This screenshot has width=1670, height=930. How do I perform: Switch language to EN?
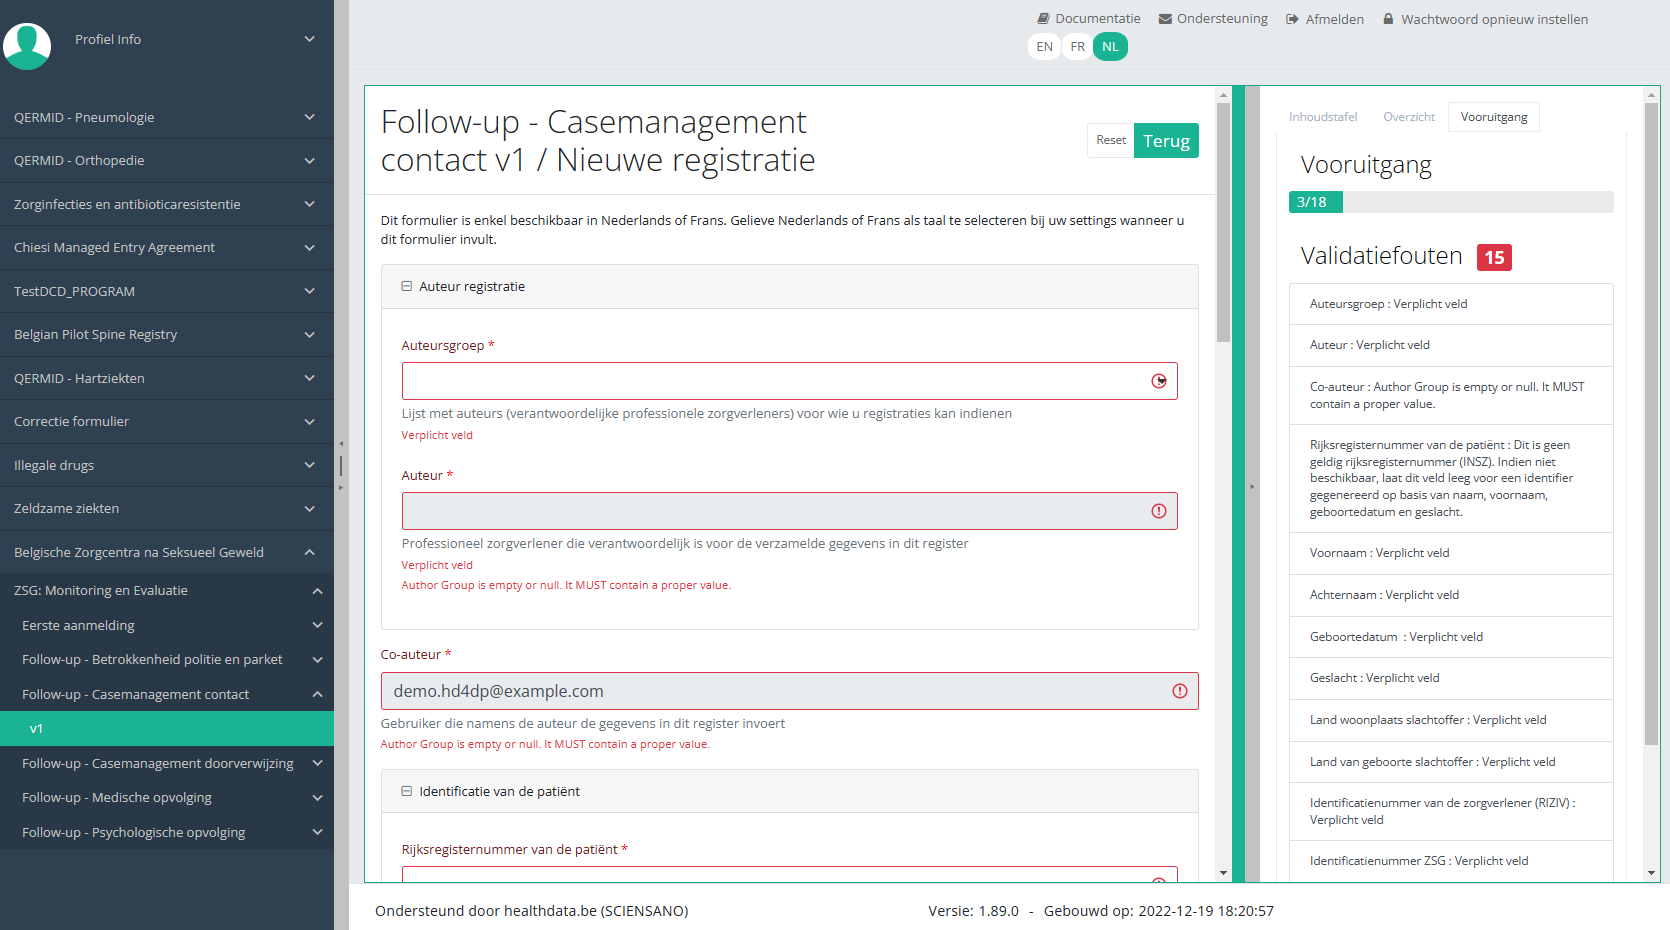tap(1044, 47)
